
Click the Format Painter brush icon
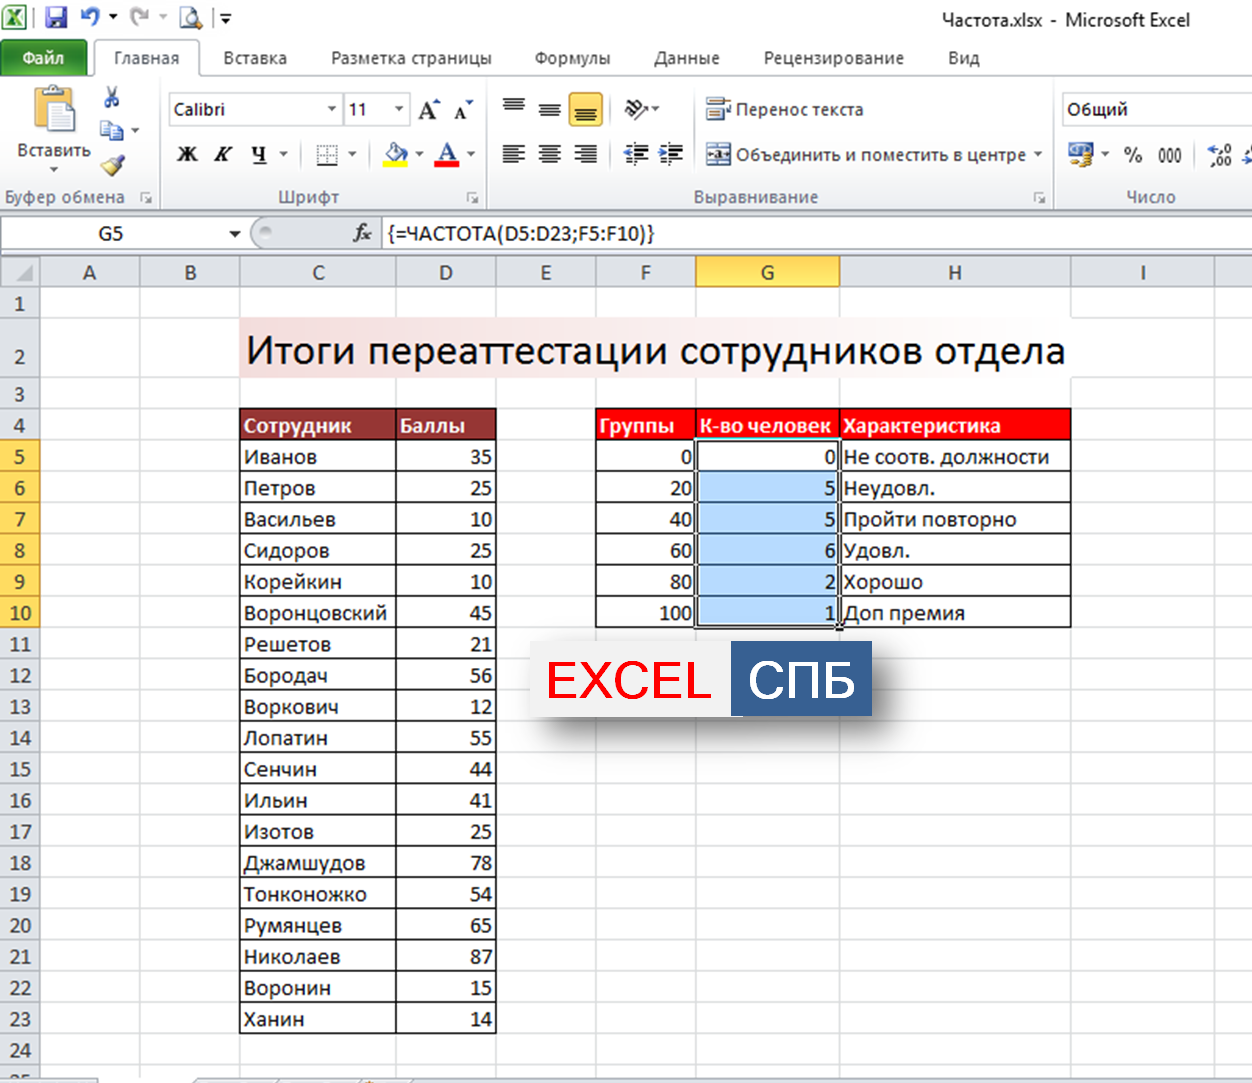pyautogui.click(x=113, y=166)
